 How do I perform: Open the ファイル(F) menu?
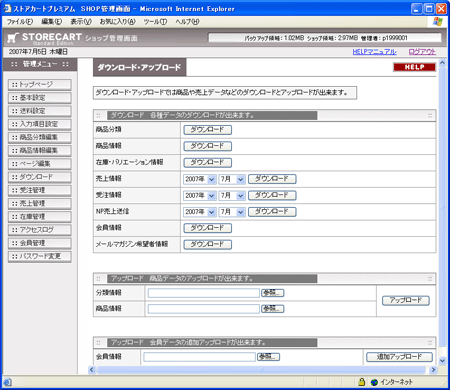pos(20,22)
